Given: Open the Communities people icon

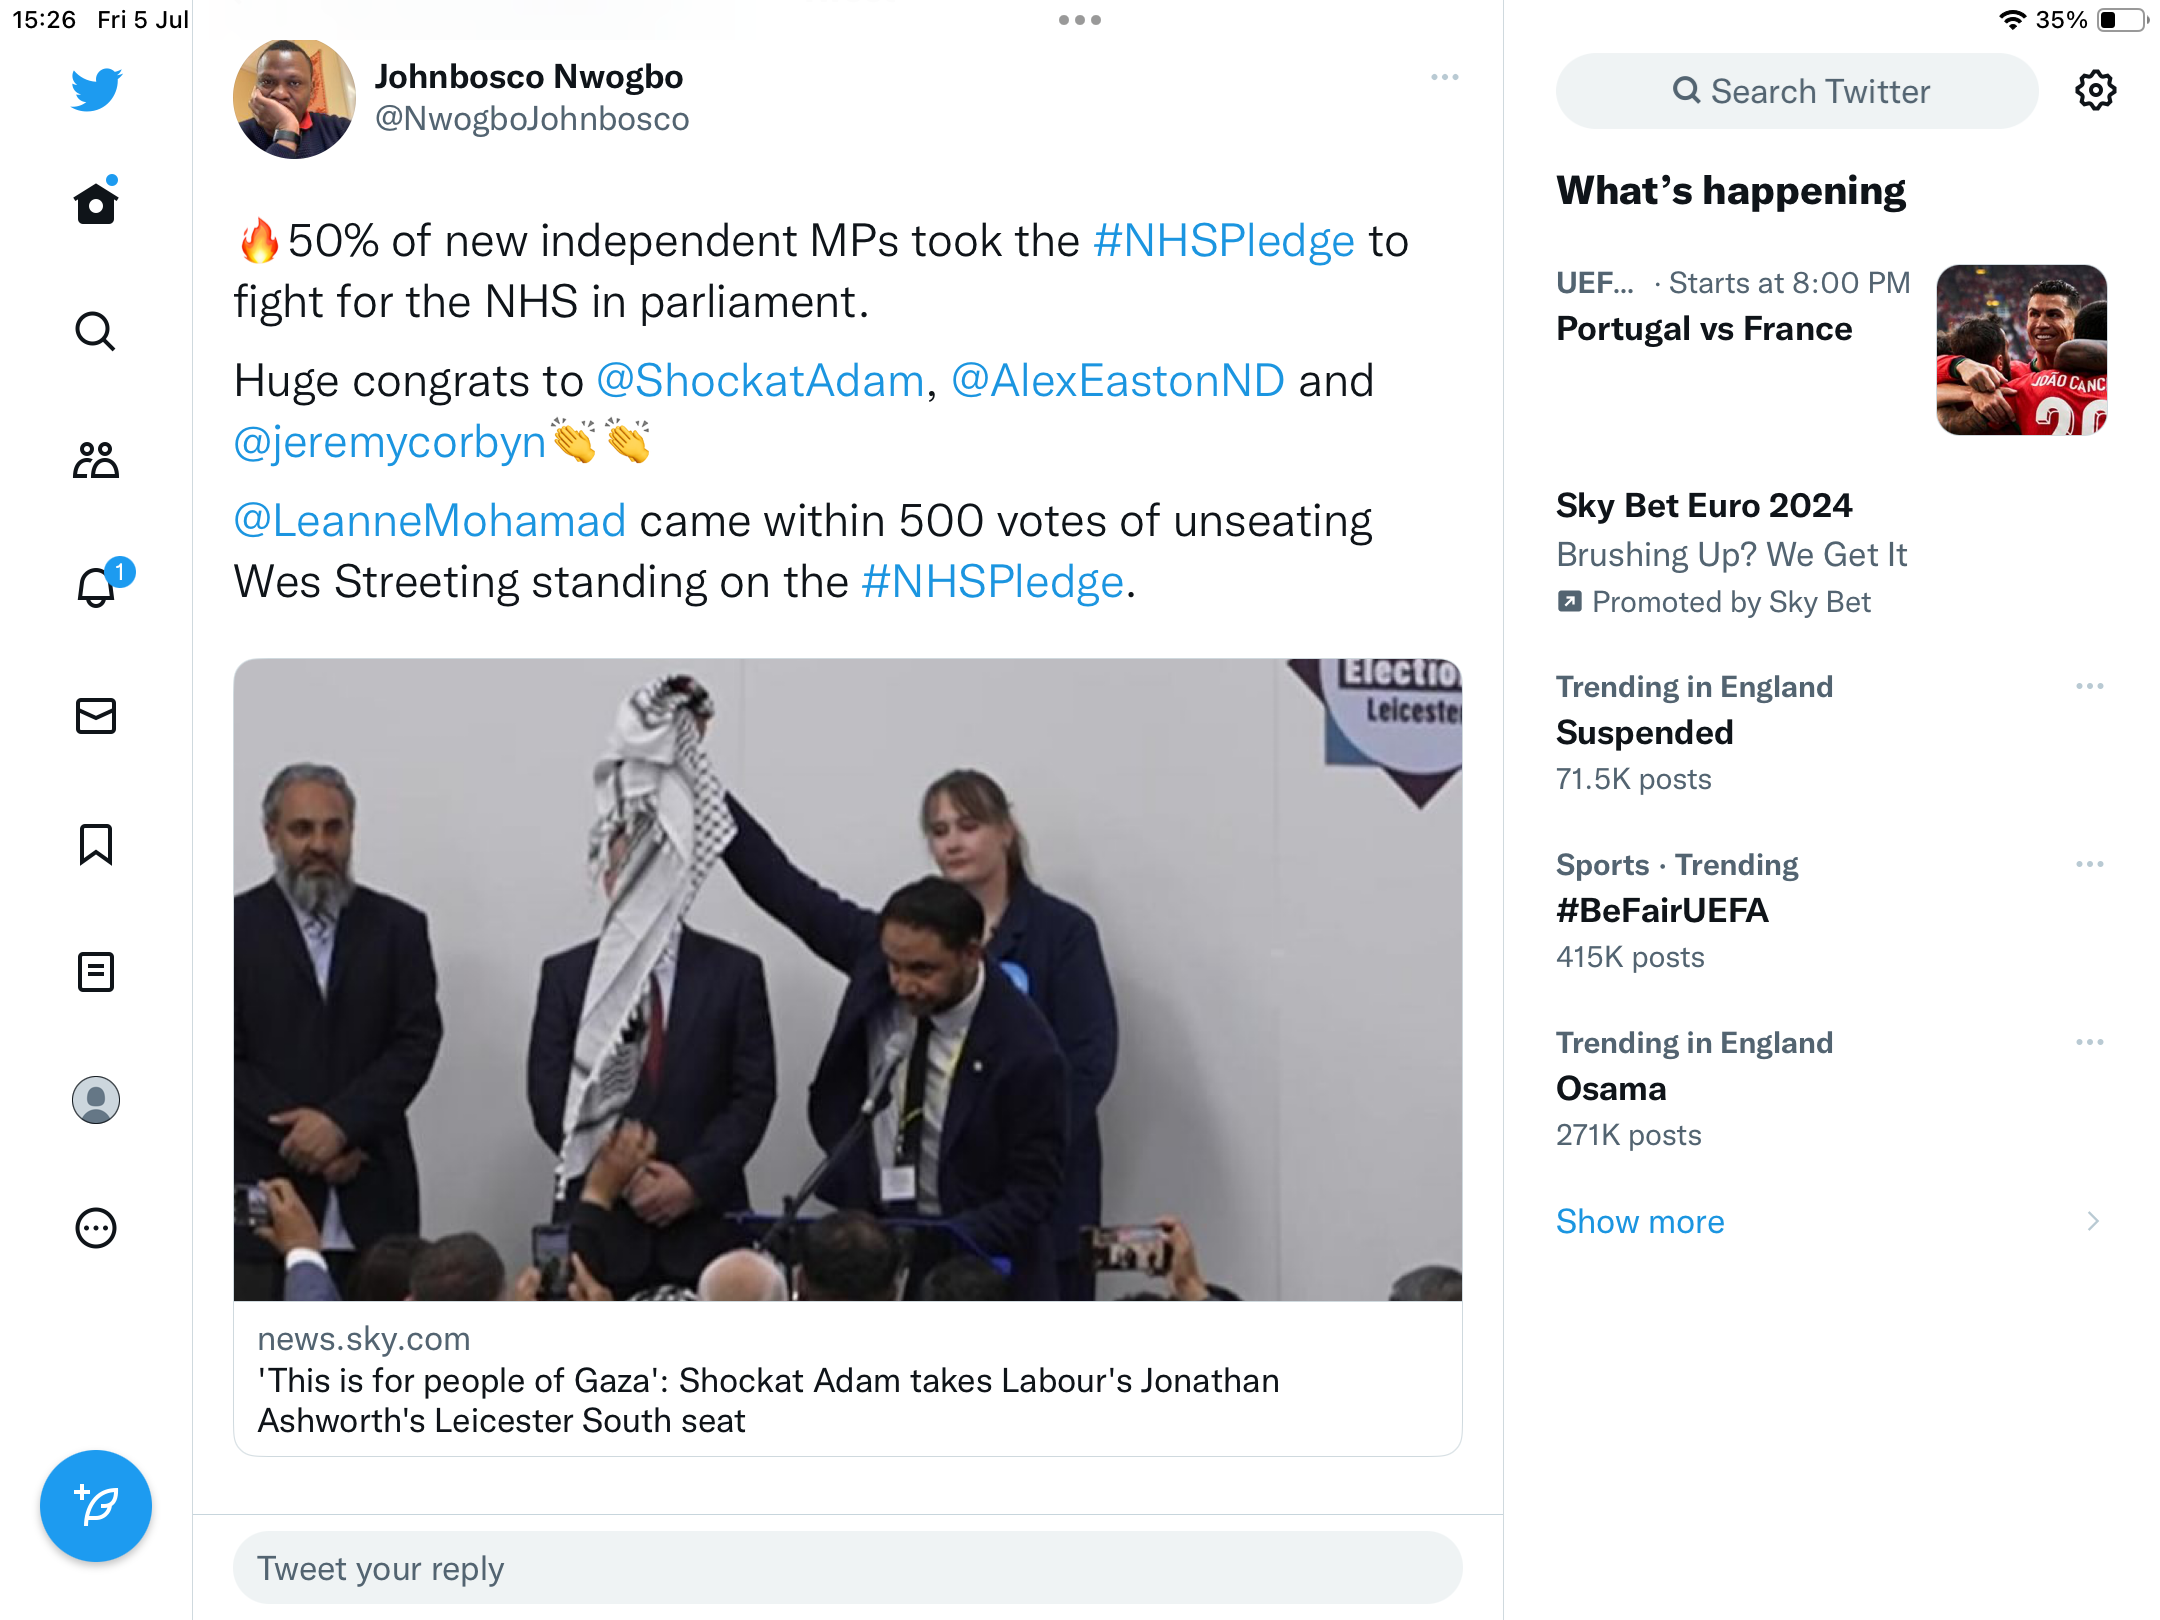Looking at the screenshot, I should click(x=96, y=460).
